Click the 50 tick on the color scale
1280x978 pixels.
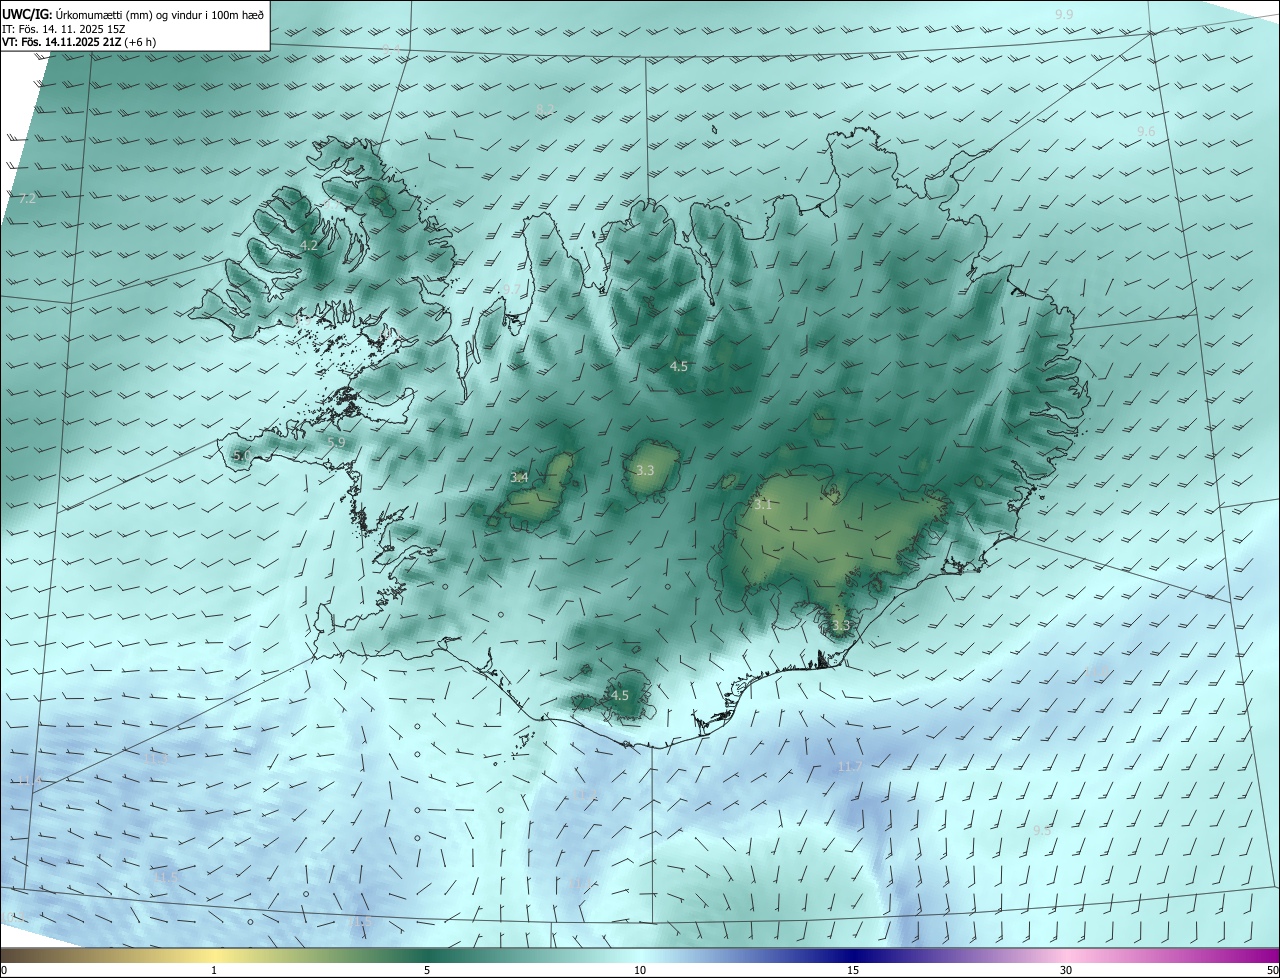point(1272,970)
